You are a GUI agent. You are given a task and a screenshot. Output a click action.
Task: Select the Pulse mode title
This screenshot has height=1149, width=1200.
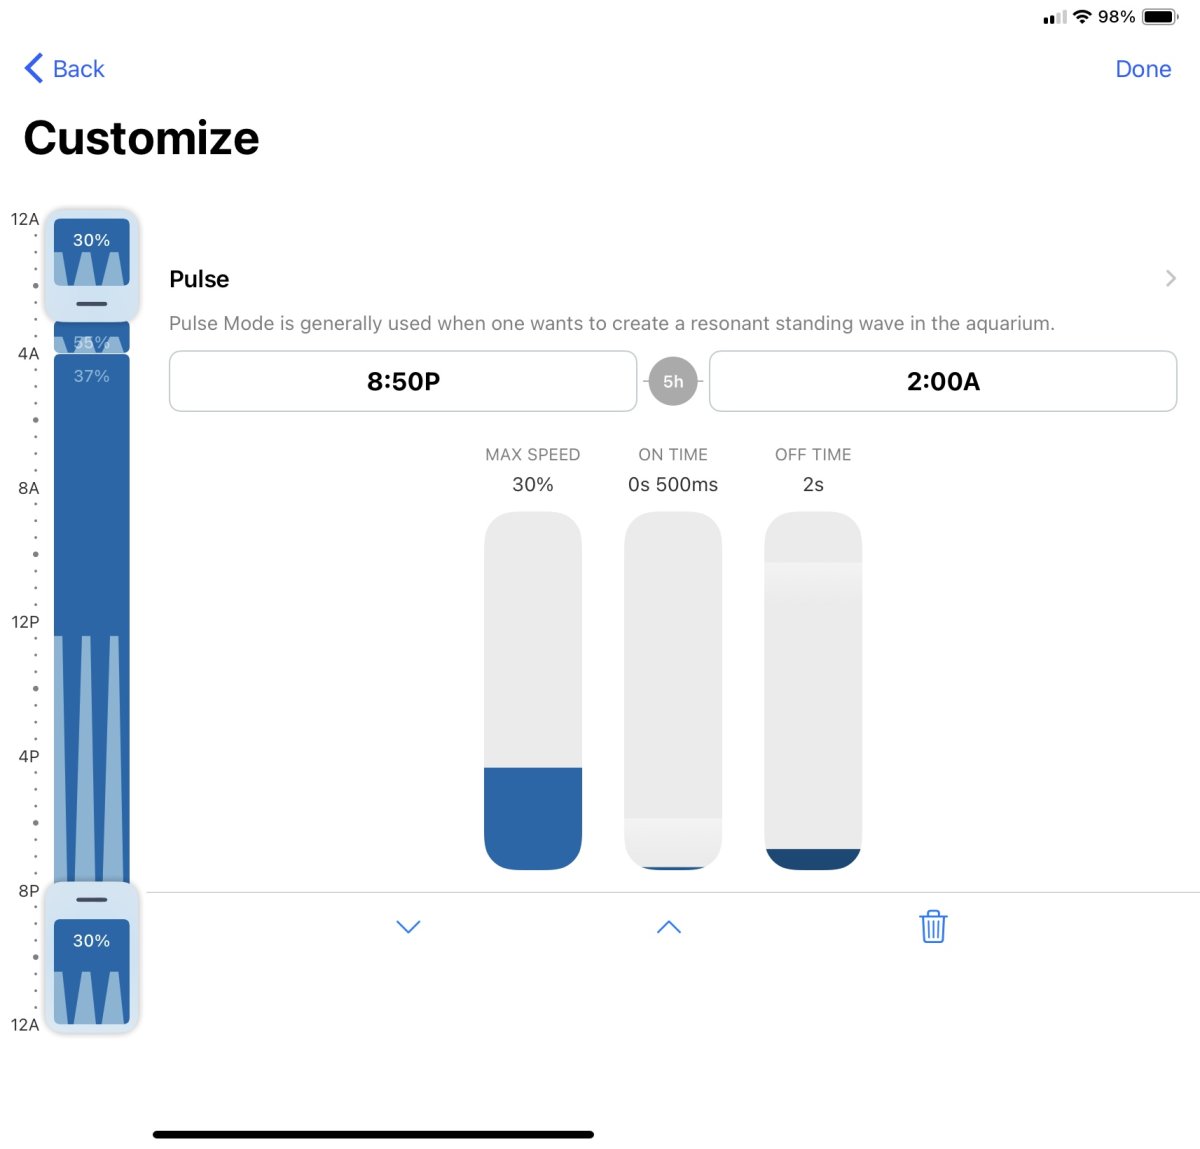pyautogui.click(x=199, y=279)
